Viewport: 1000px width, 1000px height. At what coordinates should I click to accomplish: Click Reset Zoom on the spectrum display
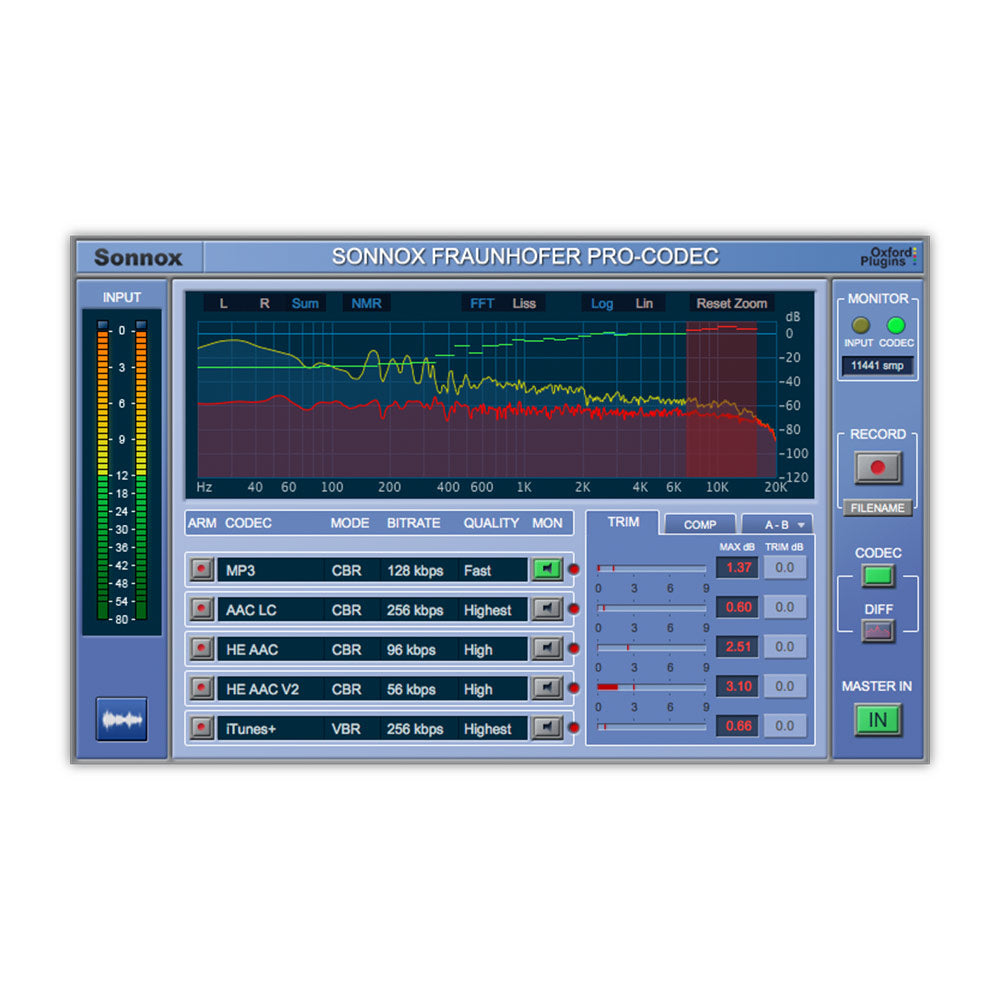click(x=729, y=303)
